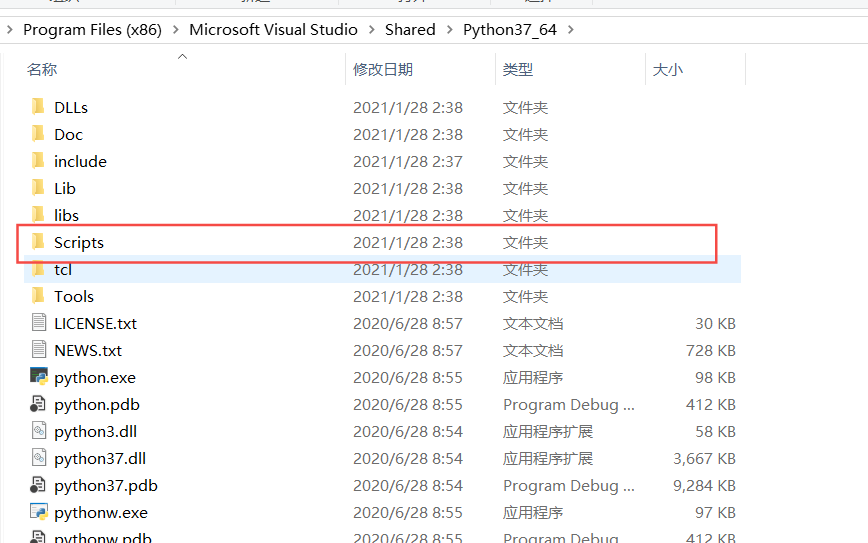Screen dimensions: 868x543
Task: Click the python.pdb file icon
Action: click(x=38, y=404)
